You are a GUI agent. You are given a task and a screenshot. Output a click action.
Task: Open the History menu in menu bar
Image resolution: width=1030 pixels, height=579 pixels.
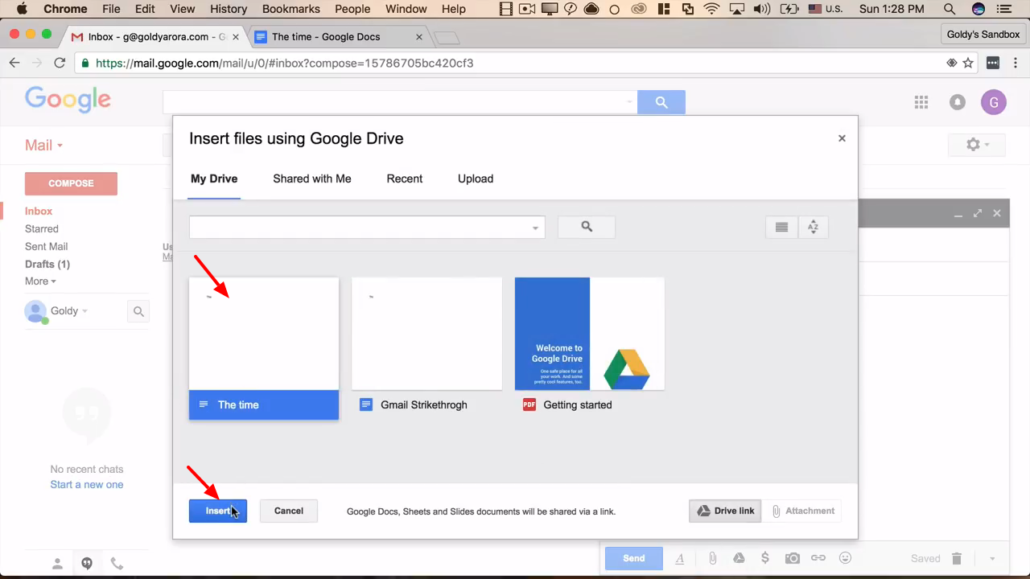pyautogui.click(x=228, y=9)
